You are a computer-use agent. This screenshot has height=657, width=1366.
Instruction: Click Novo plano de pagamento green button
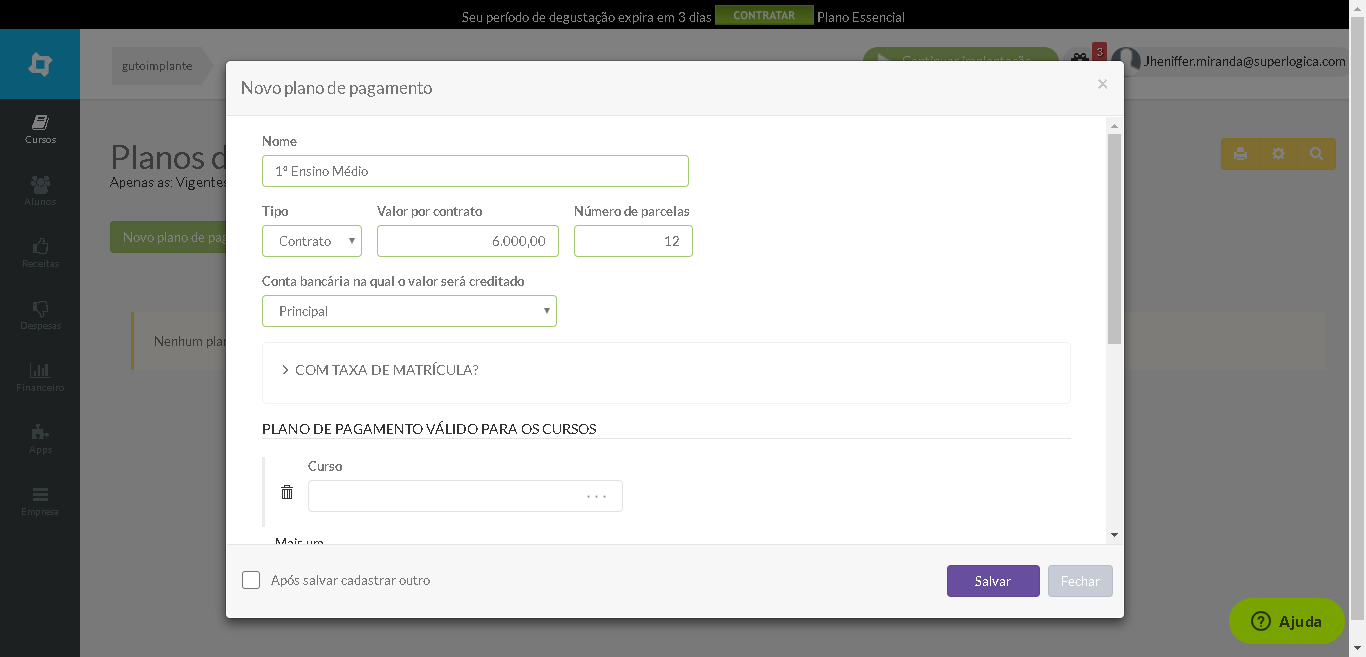tap(168, 237)
